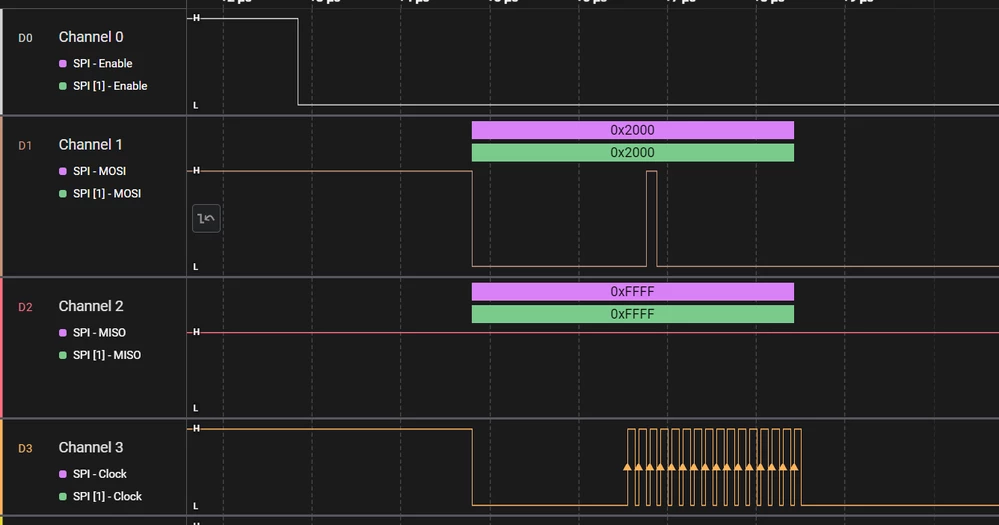Click the SPI [1] - Clock analyzer label
Viewport: 999px width, 525px height.
click(x=107, y=496)
